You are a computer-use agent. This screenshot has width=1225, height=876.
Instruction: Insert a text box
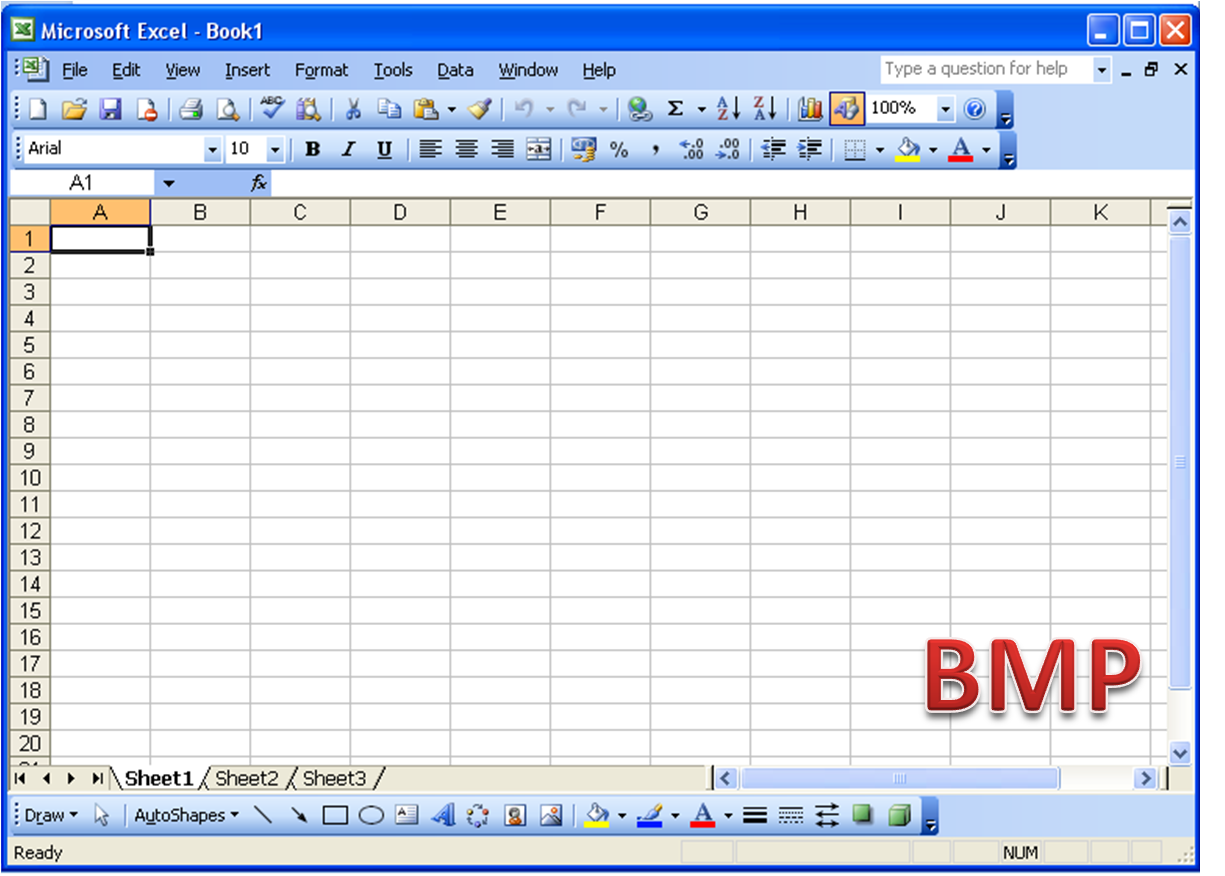pyautogui.click(x=407, y=816)
